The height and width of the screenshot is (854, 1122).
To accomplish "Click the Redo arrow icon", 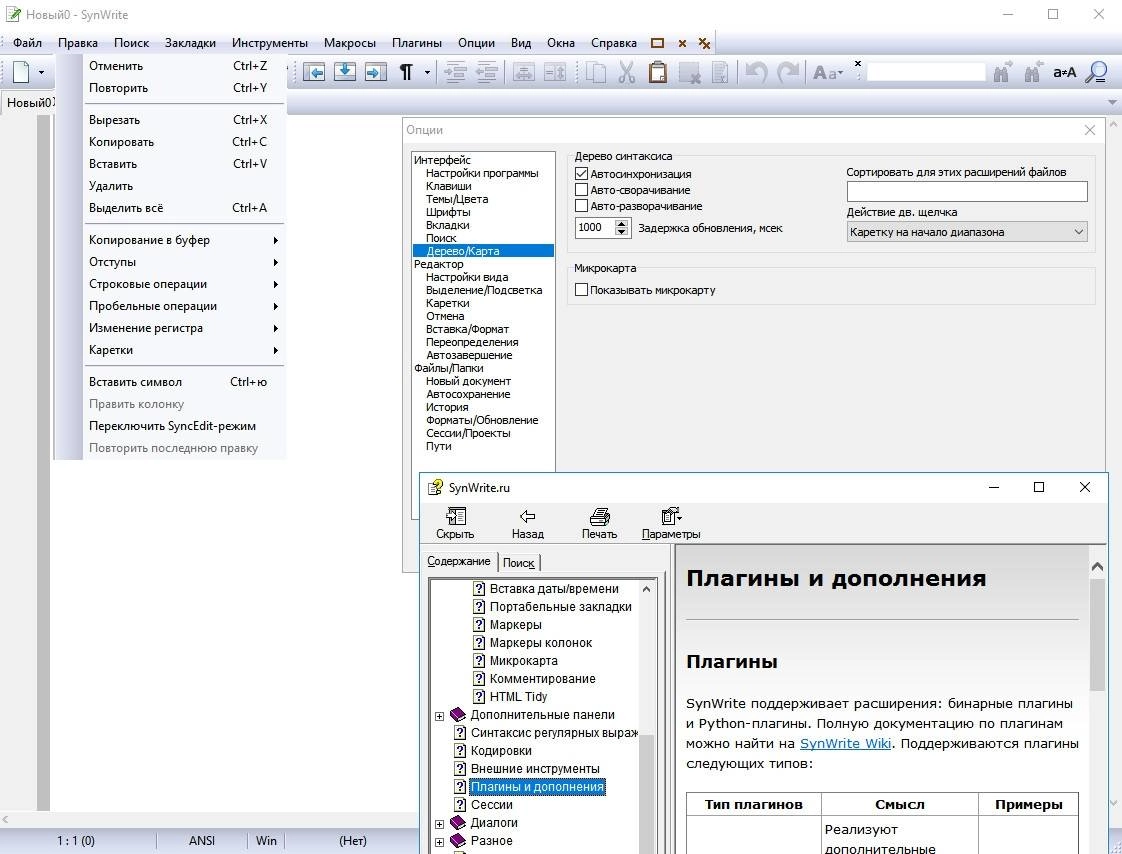I will [788, 72].
